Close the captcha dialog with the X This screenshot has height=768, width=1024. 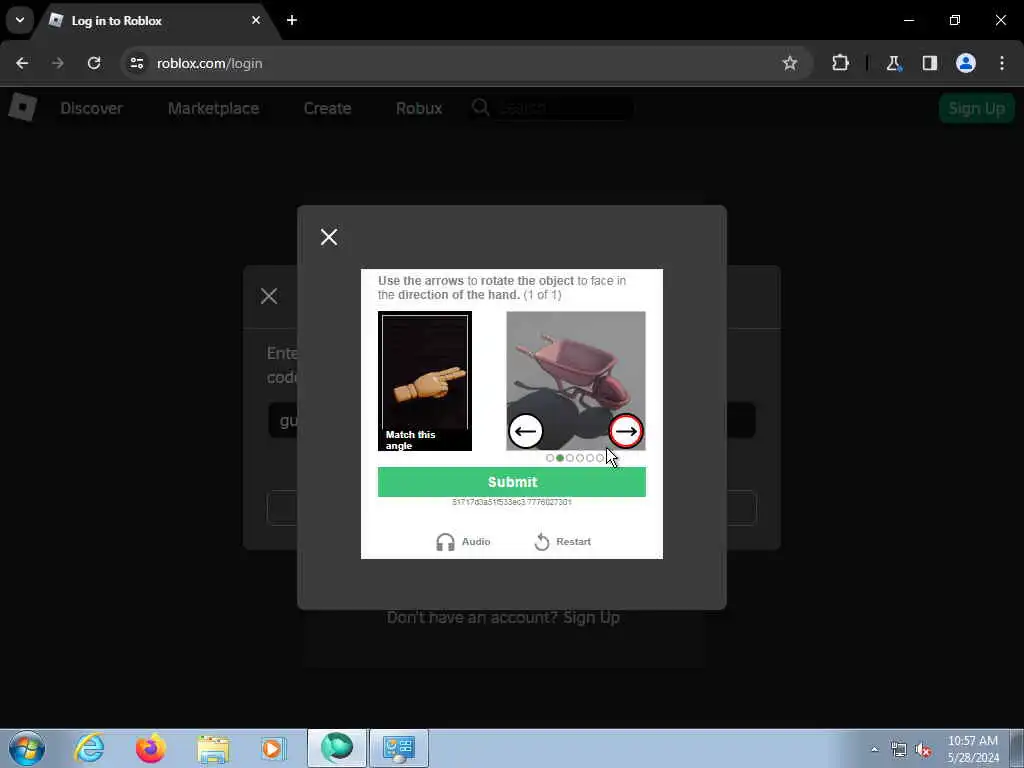pyautogui.click(x=328, y=237)
